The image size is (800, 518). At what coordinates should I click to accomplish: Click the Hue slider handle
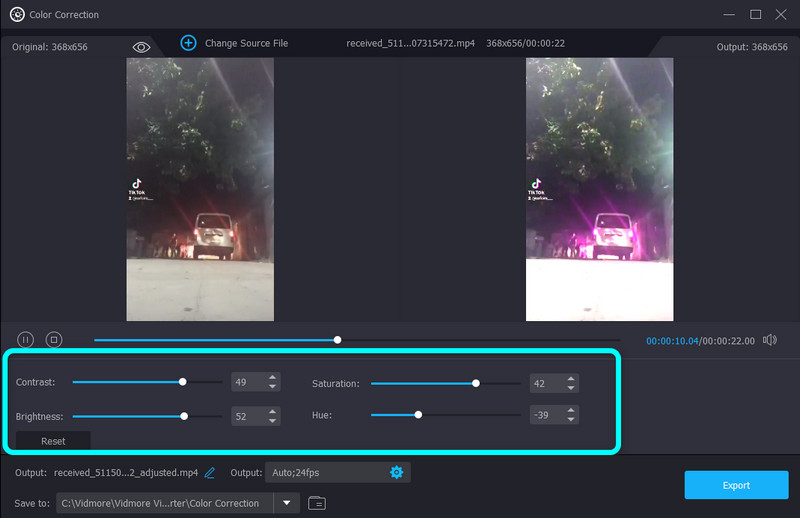[x=418, y=414]
